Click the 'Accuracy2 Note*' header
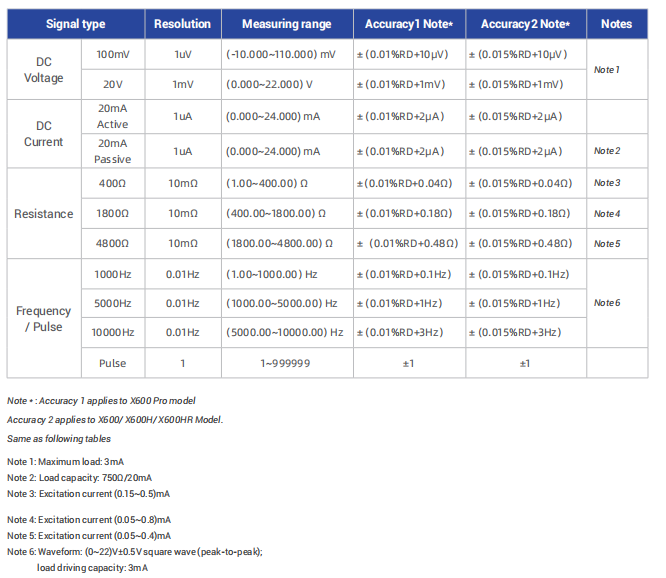 pos(525,24)
